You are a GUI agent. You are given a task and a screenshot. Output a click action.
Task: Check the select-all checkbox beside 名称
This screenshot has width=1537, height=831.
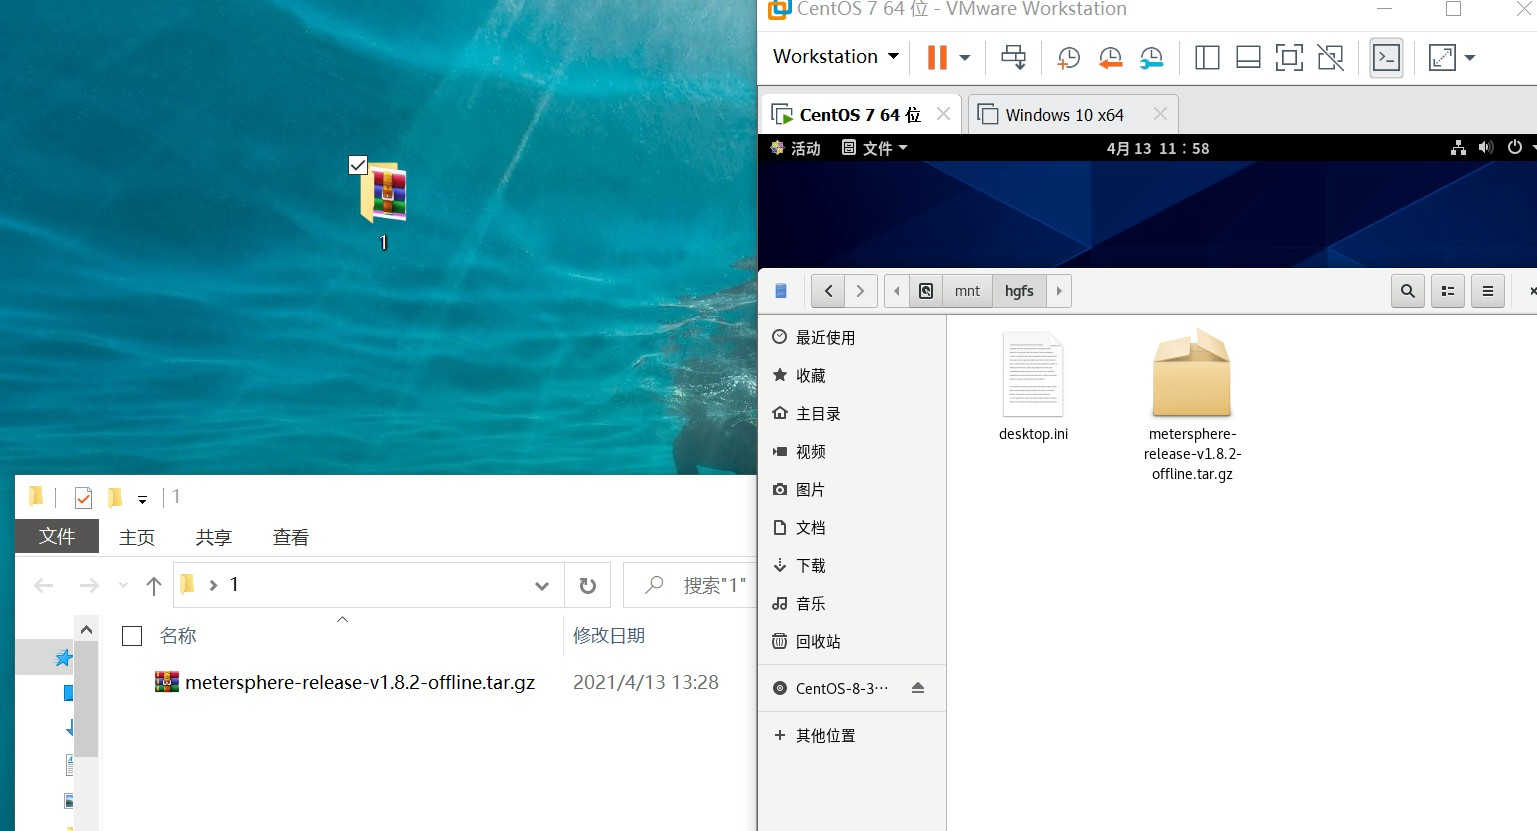(132, 636)
